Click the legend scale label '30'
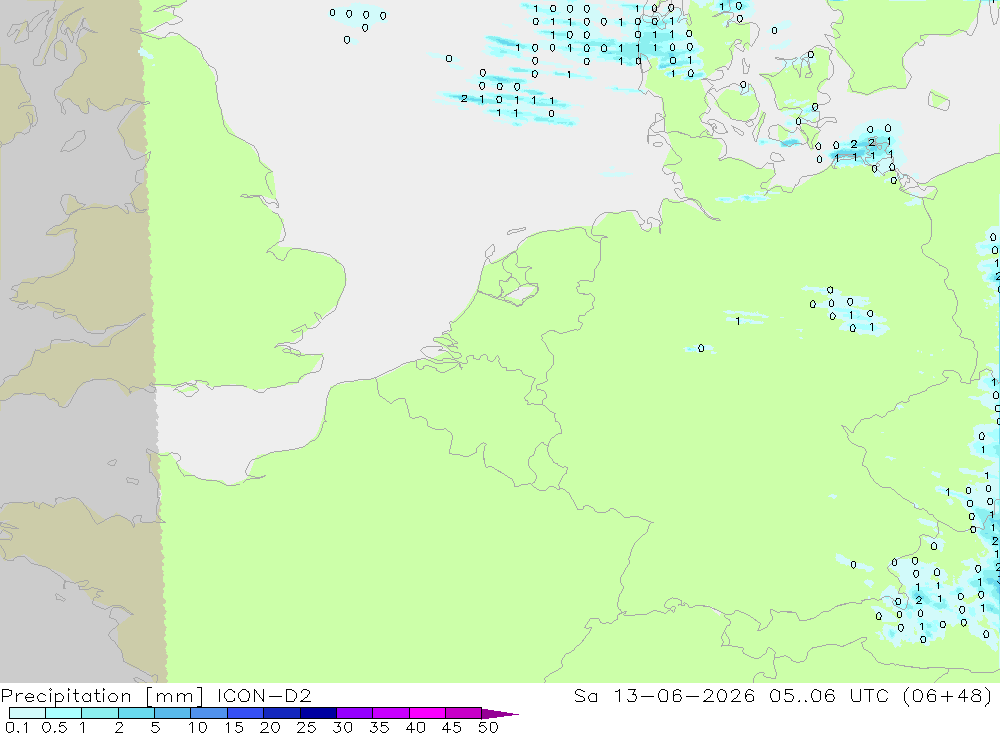1000x733 pixels. (343, 727)
